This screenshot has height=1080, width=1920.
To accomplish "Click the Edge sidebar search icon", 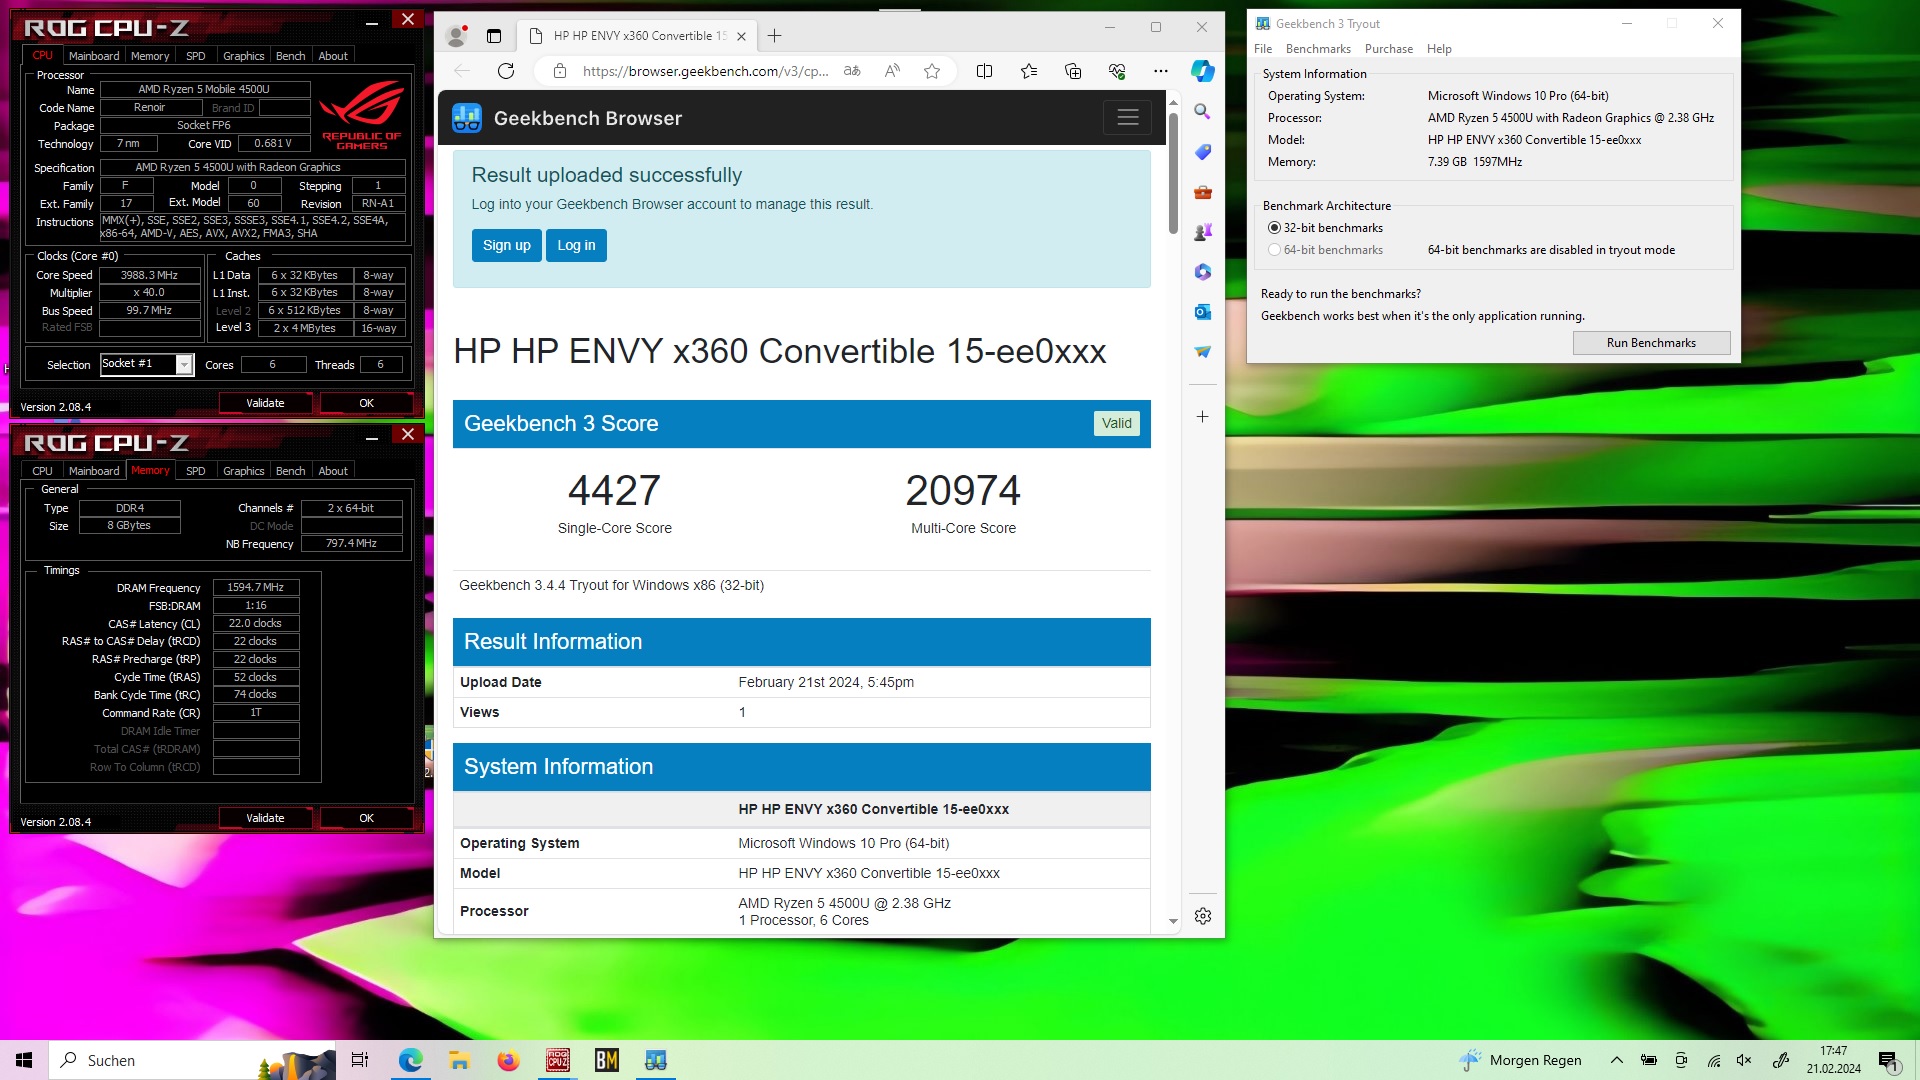I will (1203, 112).
